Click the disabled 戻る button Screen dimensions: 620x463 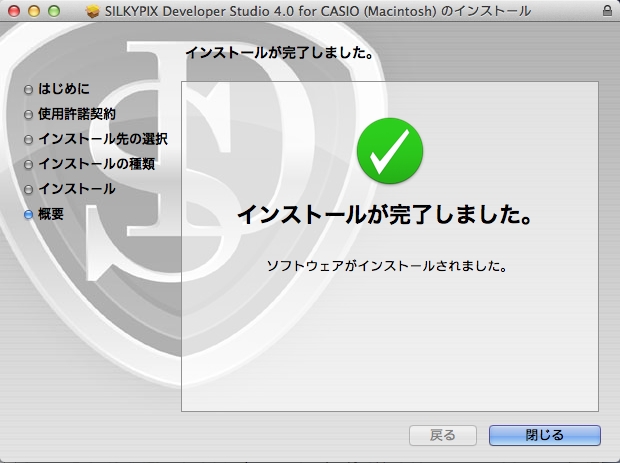point(442,435)
